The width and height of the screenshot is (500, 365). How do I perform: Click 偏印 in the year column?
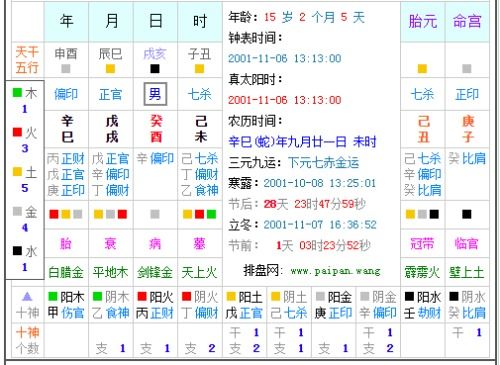click(66, 94)
